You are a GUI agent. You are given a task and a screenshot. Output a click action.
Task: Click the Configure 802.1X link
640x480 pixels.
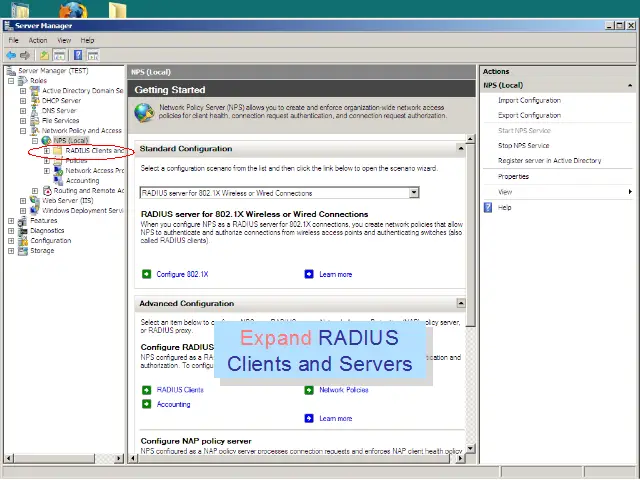[182, 274]
